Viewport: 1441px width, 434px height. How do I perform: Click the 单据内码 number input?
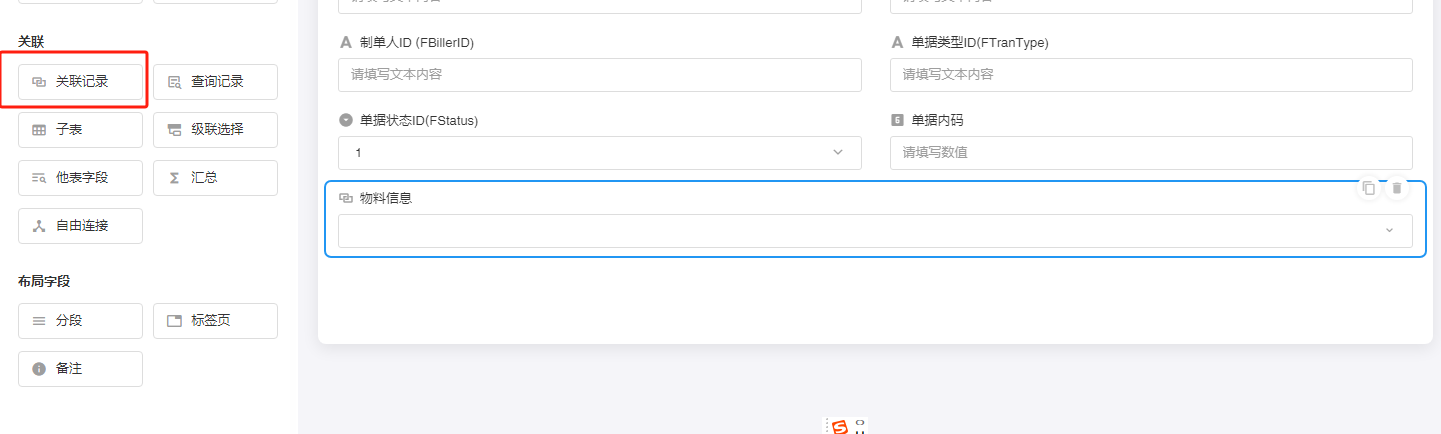1151,153
